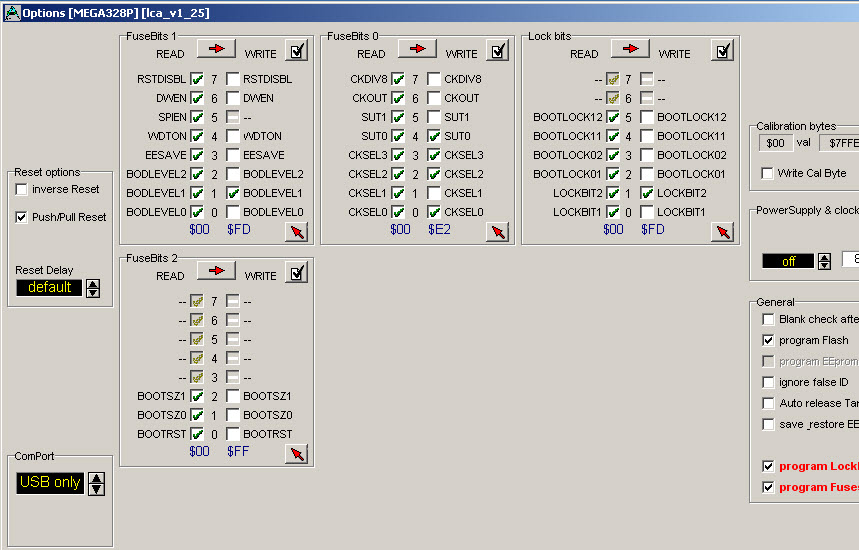Enable Write Cal Byte checkbox
859x550 pixels.
point(768,174)
